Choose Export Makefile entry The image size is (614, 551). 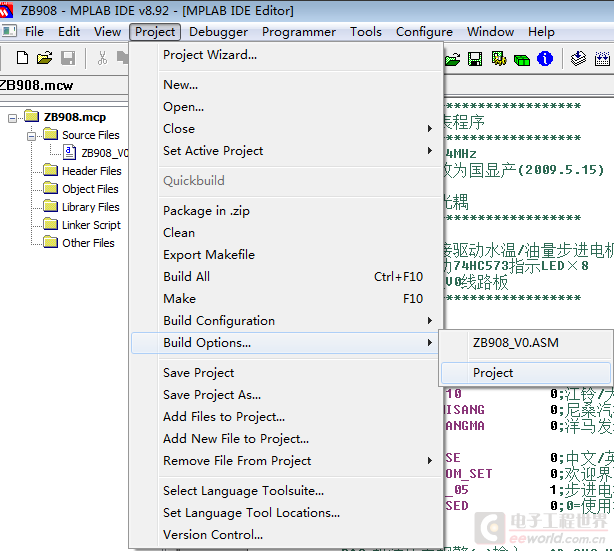(x=286, y=255)
